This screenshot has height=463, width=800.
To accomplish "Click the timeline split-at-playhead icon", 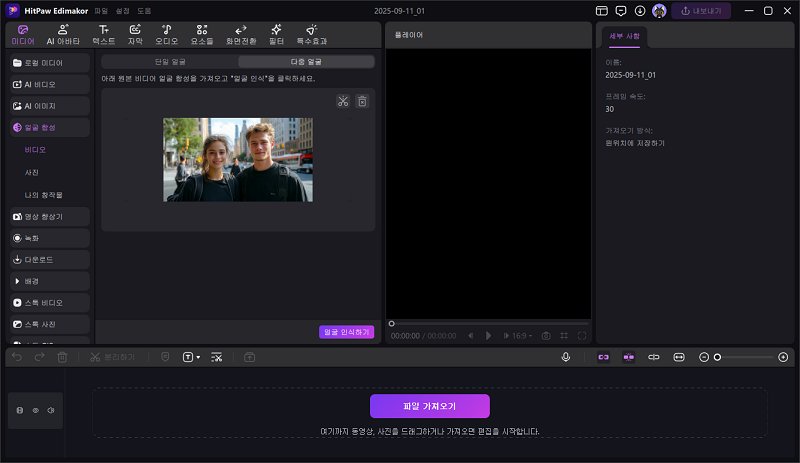I will (x=654, y=357).
